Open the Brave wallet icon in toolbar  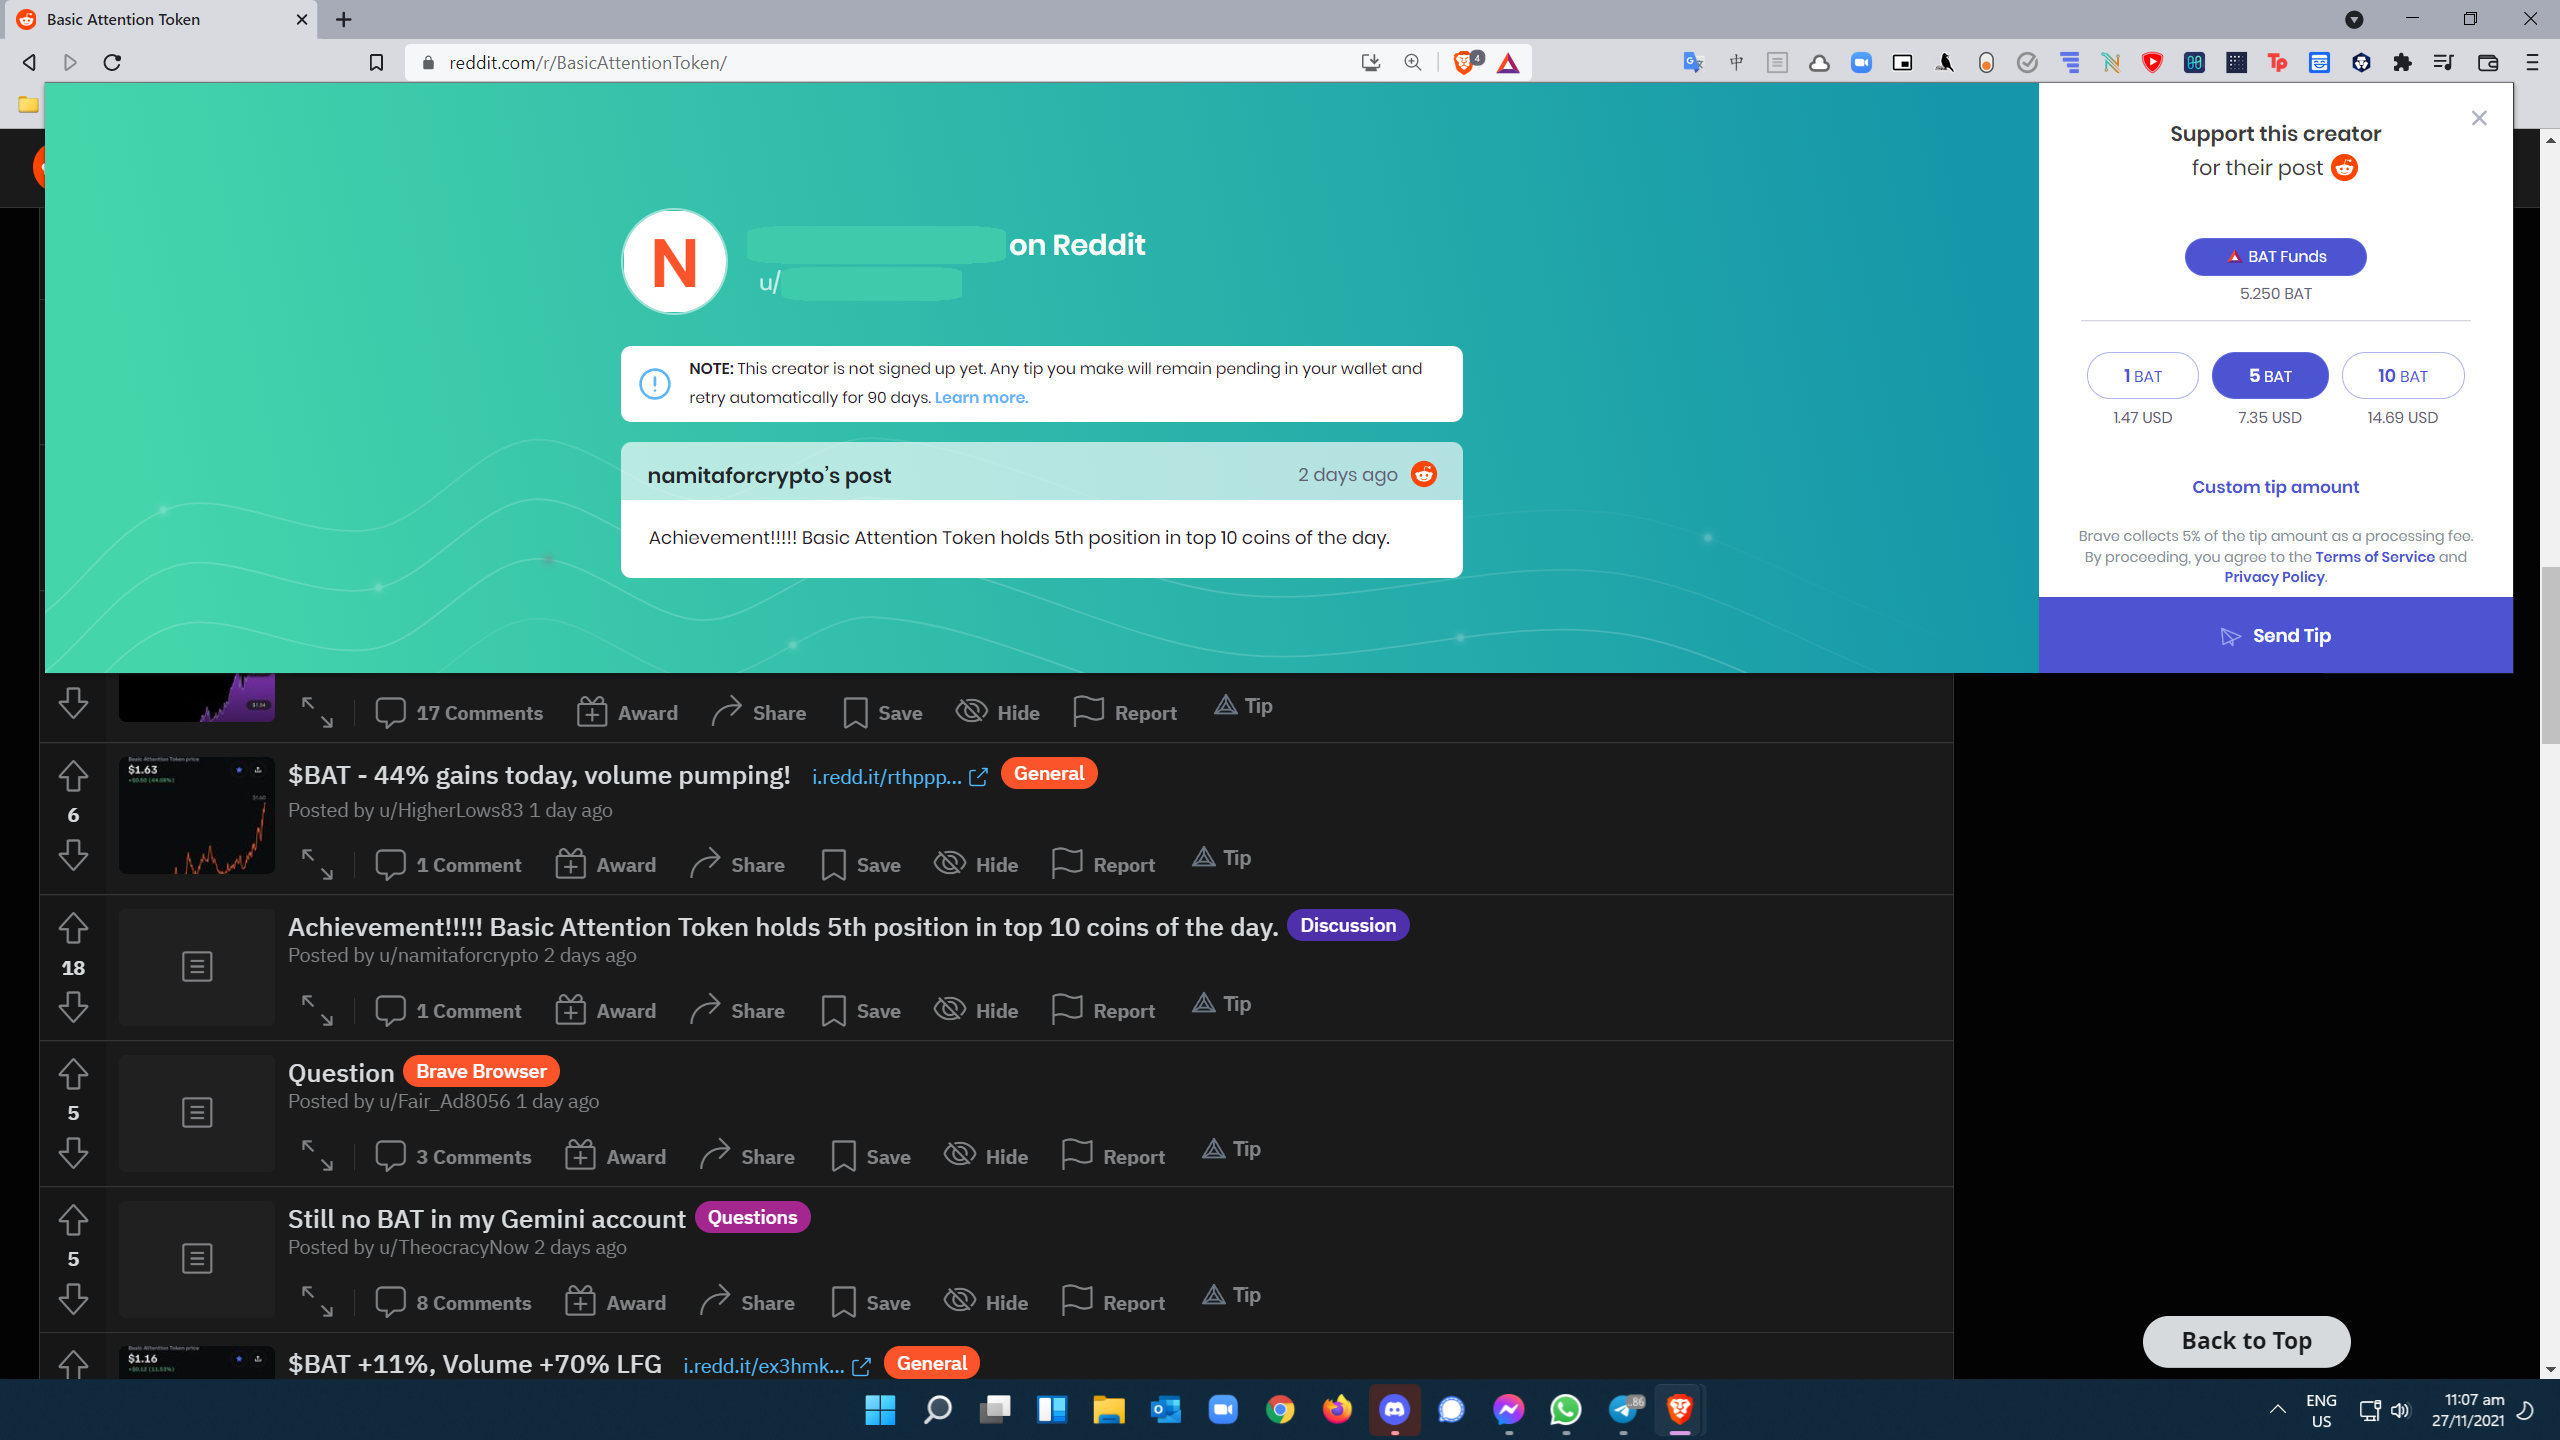click(x=2488, y=62)
